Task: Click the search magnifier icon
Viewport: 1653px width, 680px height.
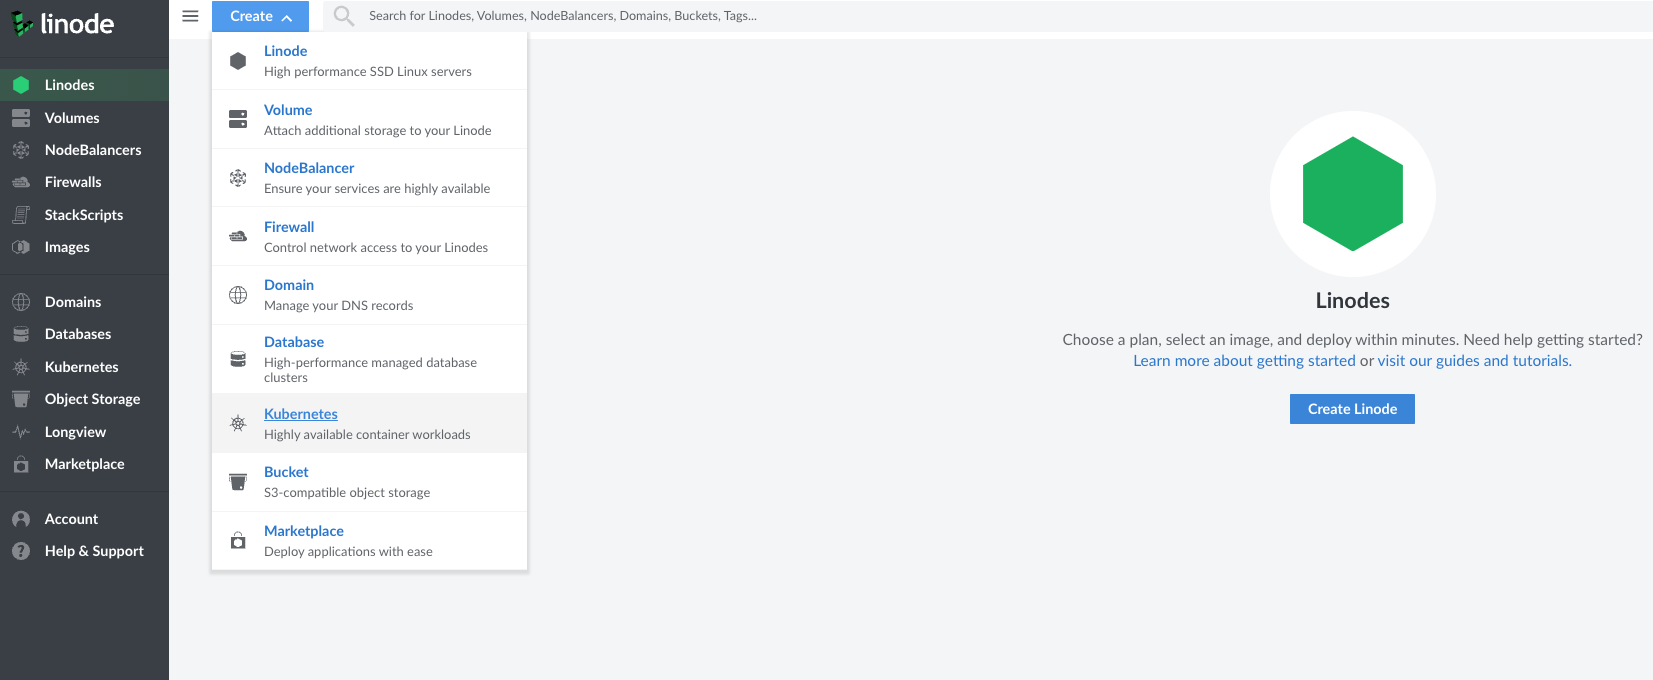Action: pos(344,16)
